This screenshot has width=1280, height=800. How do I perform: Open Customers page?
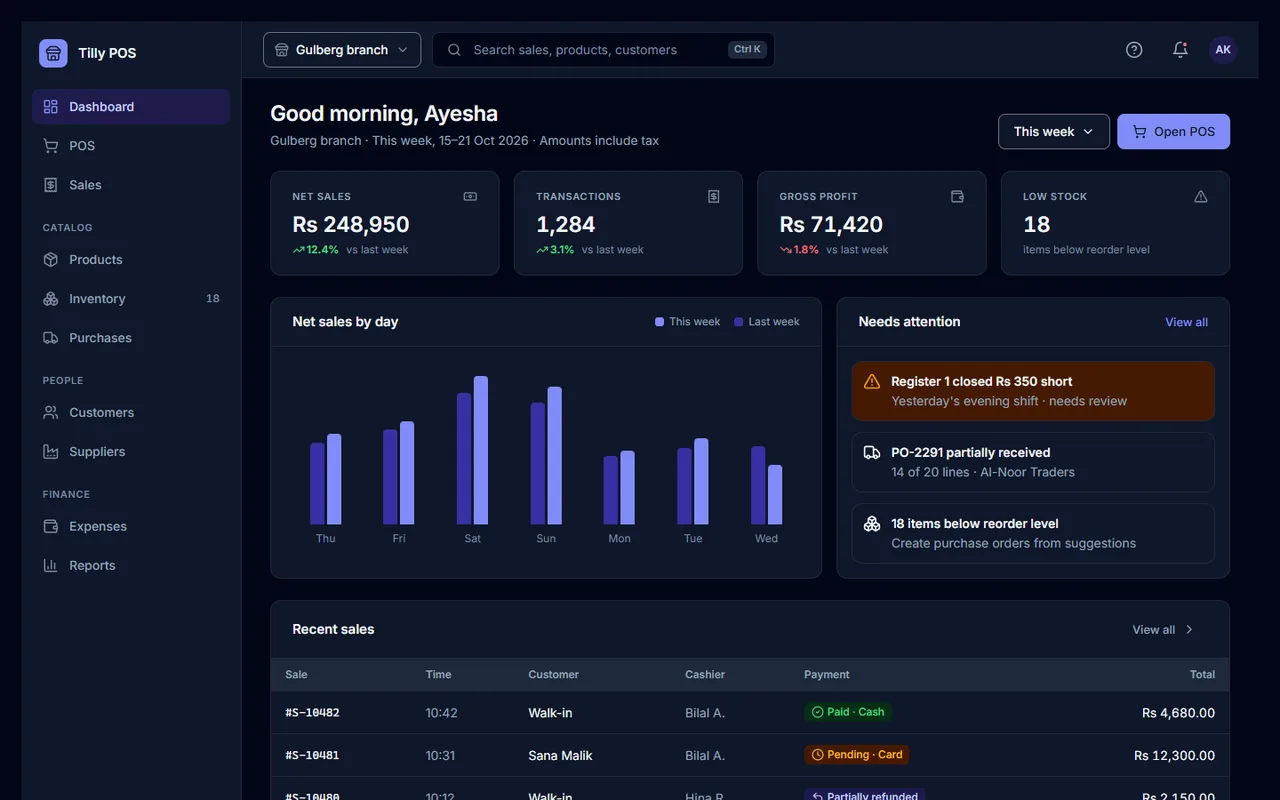click(x=131, y=413)
